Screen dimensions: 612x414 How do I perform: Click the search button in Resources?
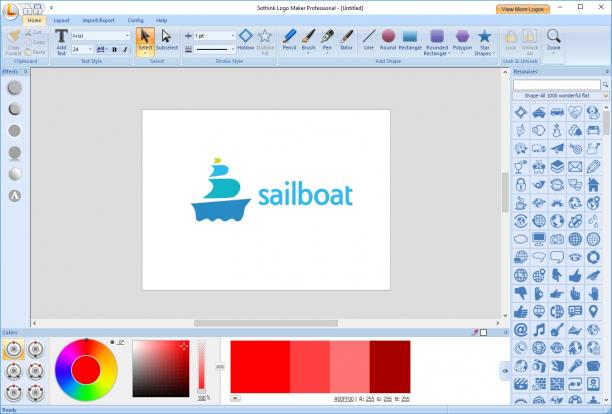[x=605, y=85]
